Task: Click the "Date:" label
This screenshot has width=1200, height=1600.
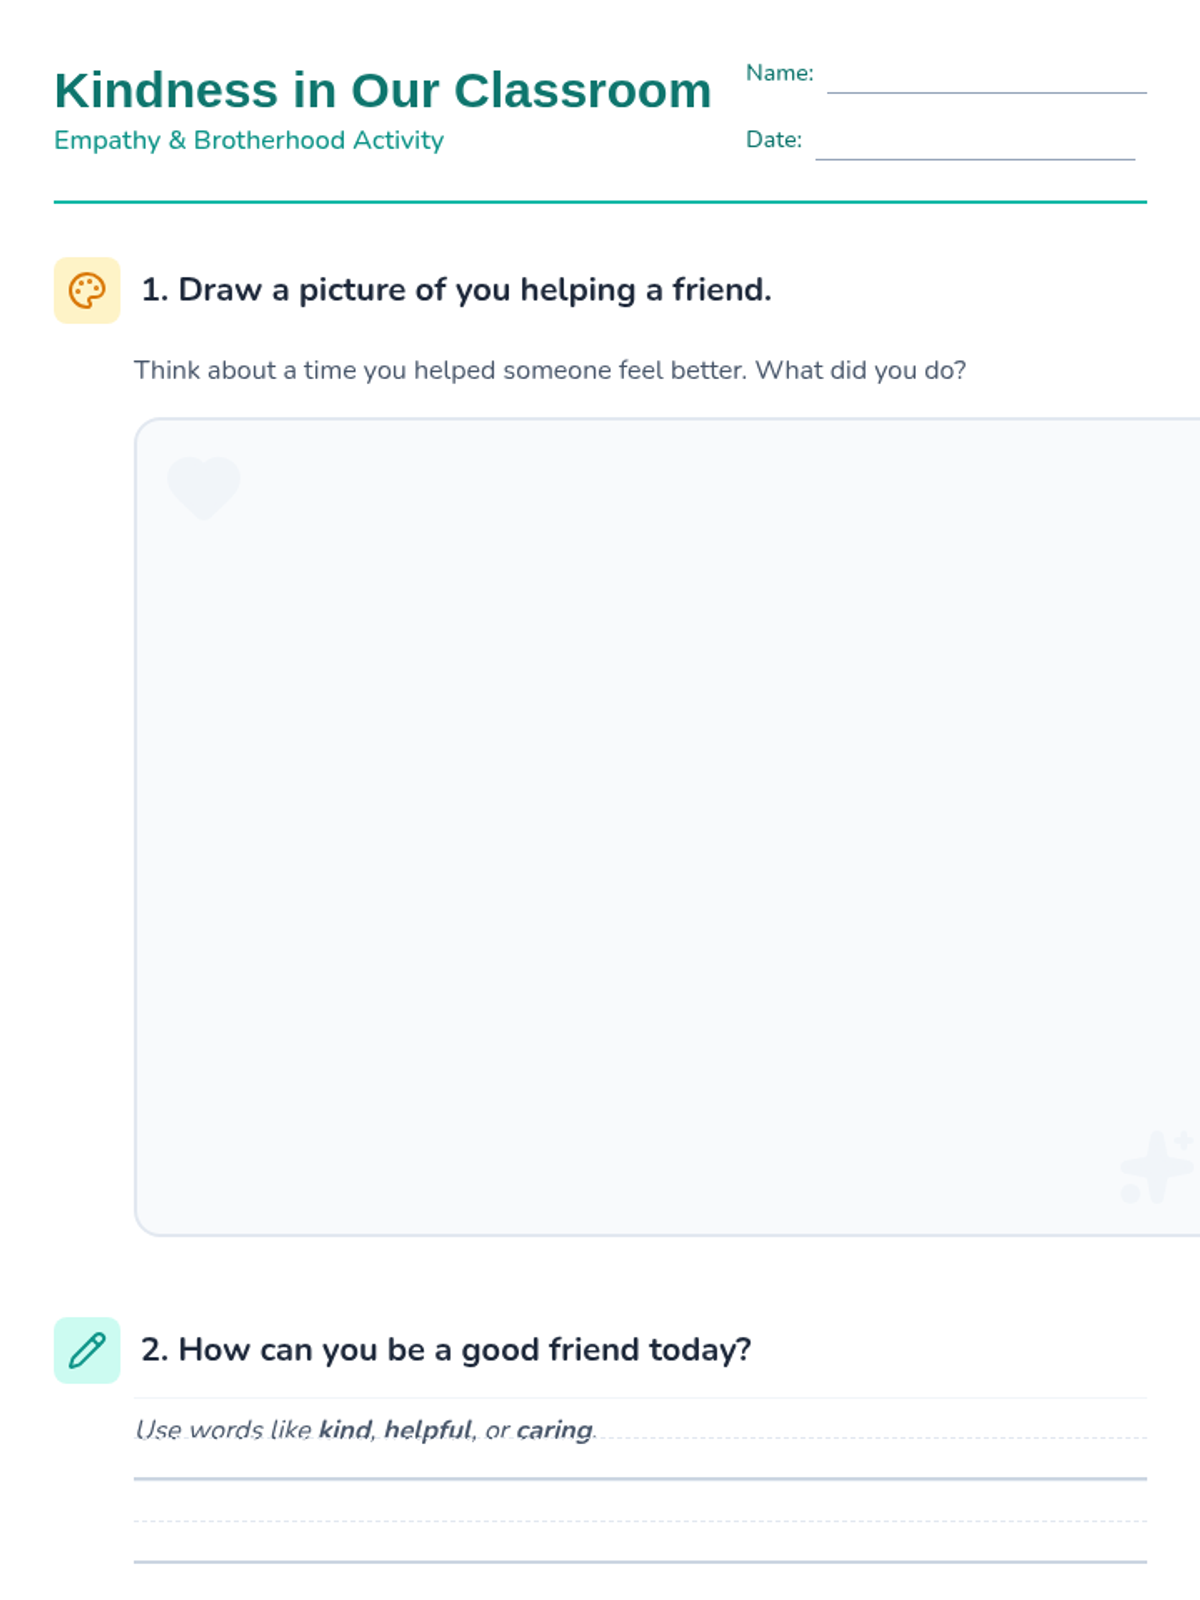Action: pyautogui.click(x=773, y=140)
